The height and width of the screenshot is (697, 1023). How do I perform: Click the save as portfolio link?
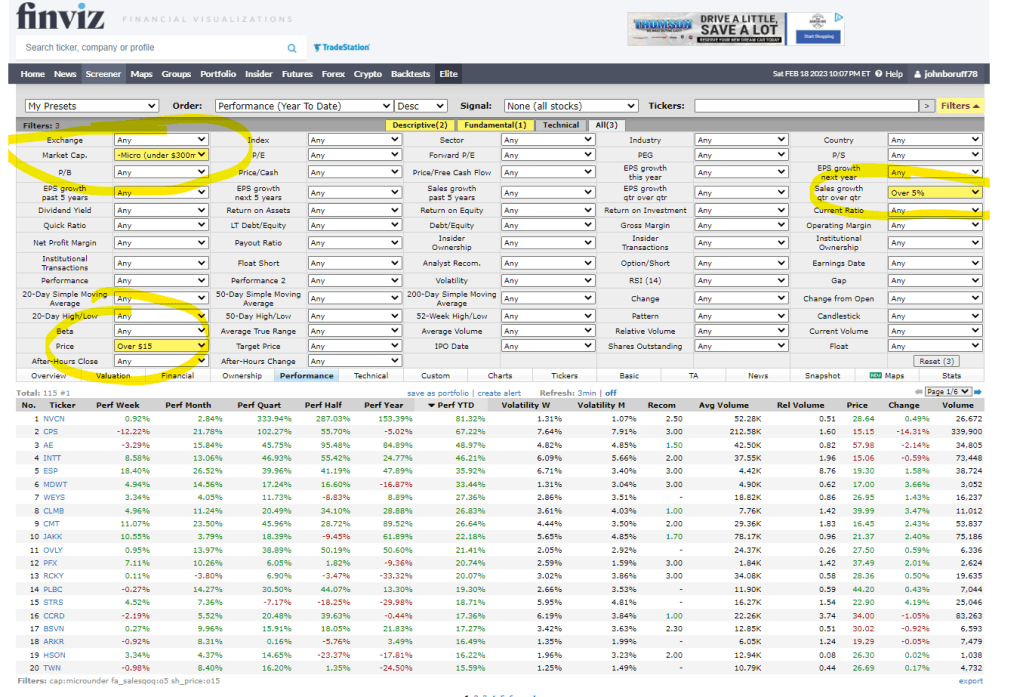[x=439, y=393]
